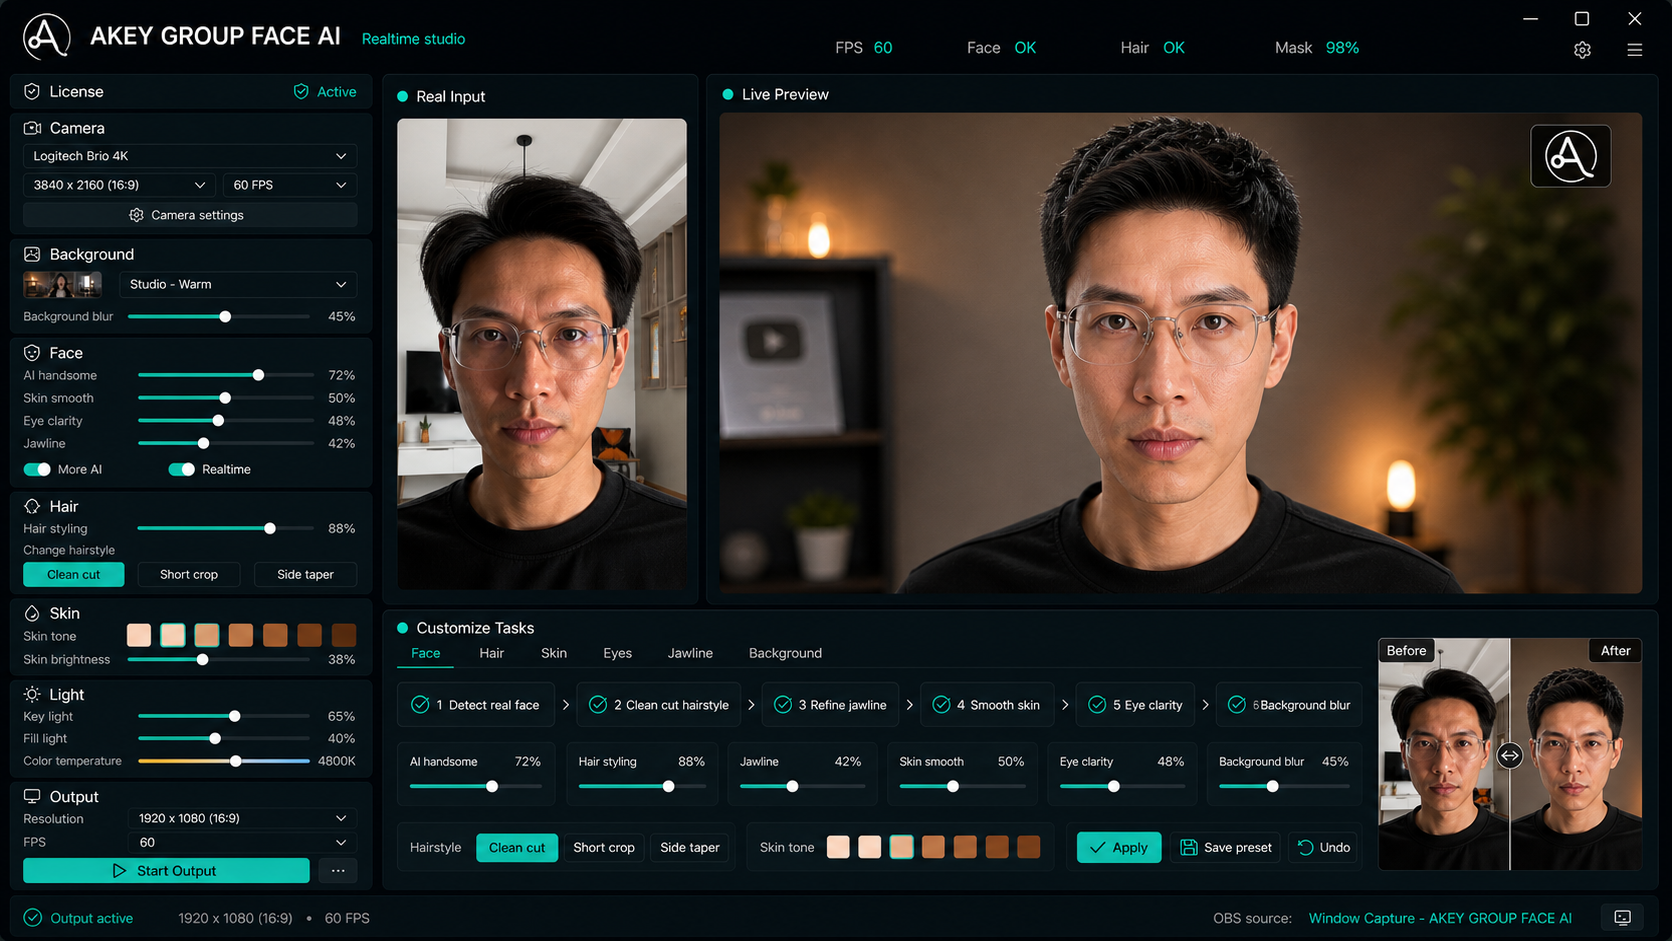This screenshot has width=1672, height=941.
Task: Select Clean cut in Customize Tasks hairstyle
Action: coord(517,847)
